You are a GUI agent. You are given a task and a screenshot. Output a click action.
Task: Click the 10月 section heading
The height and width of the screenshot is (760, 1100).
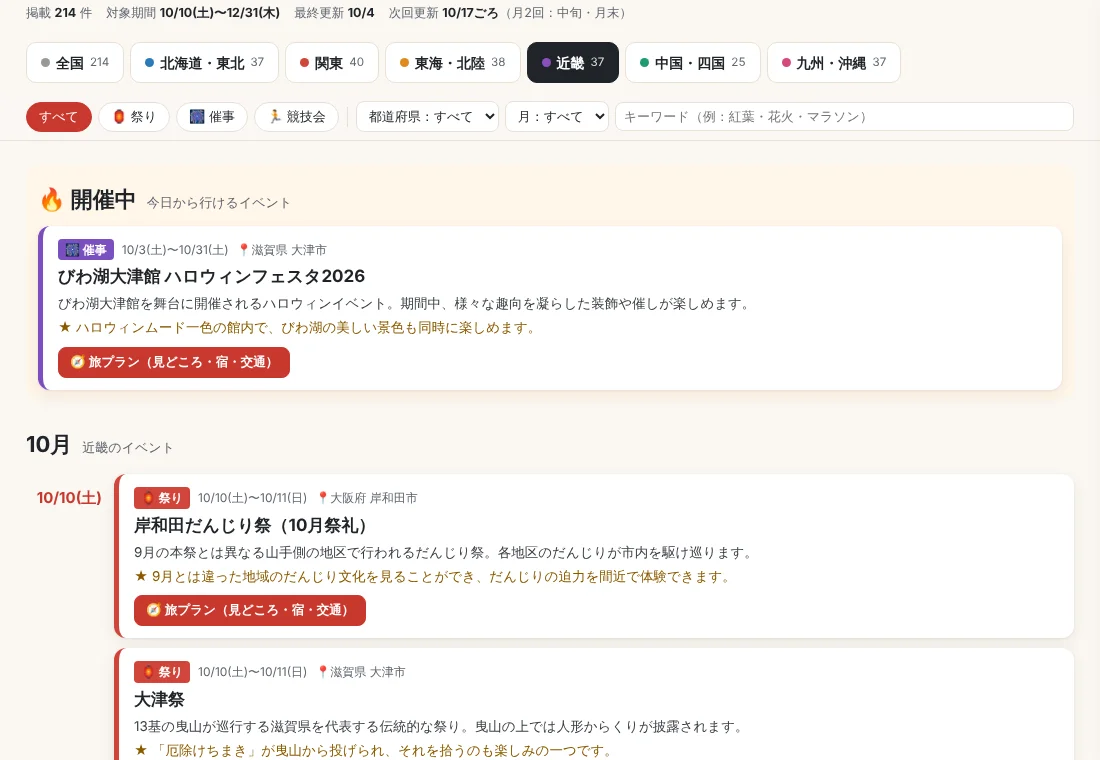click(x=48, y=445)
